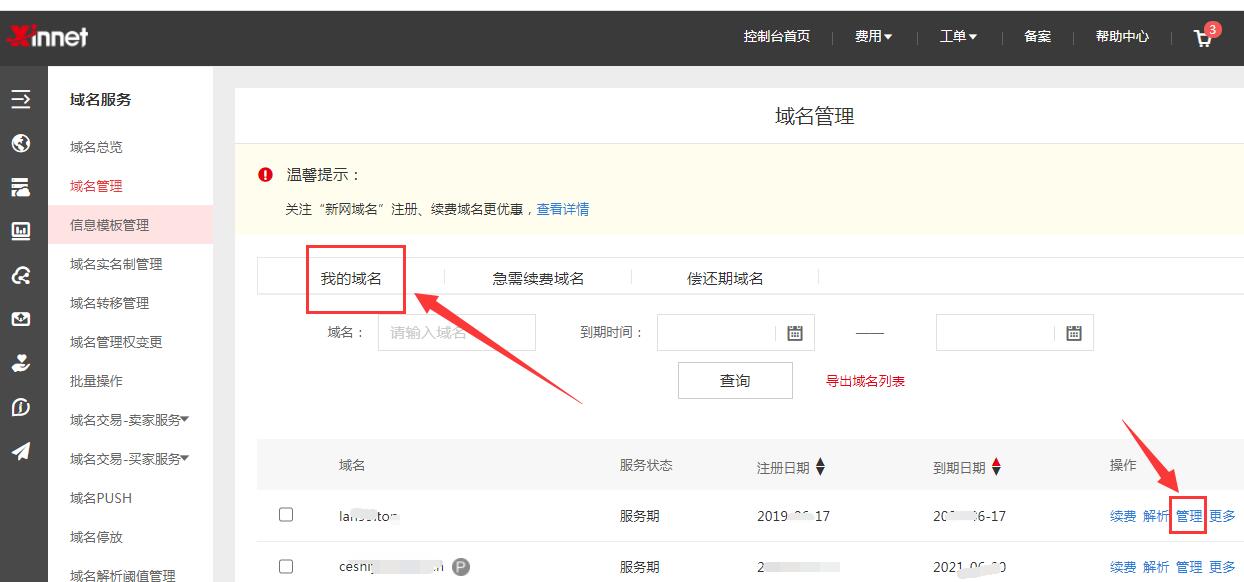
Task: Switch to the 偿还期域名 tab
Action: pyautogui.click(x=725, y=278)
